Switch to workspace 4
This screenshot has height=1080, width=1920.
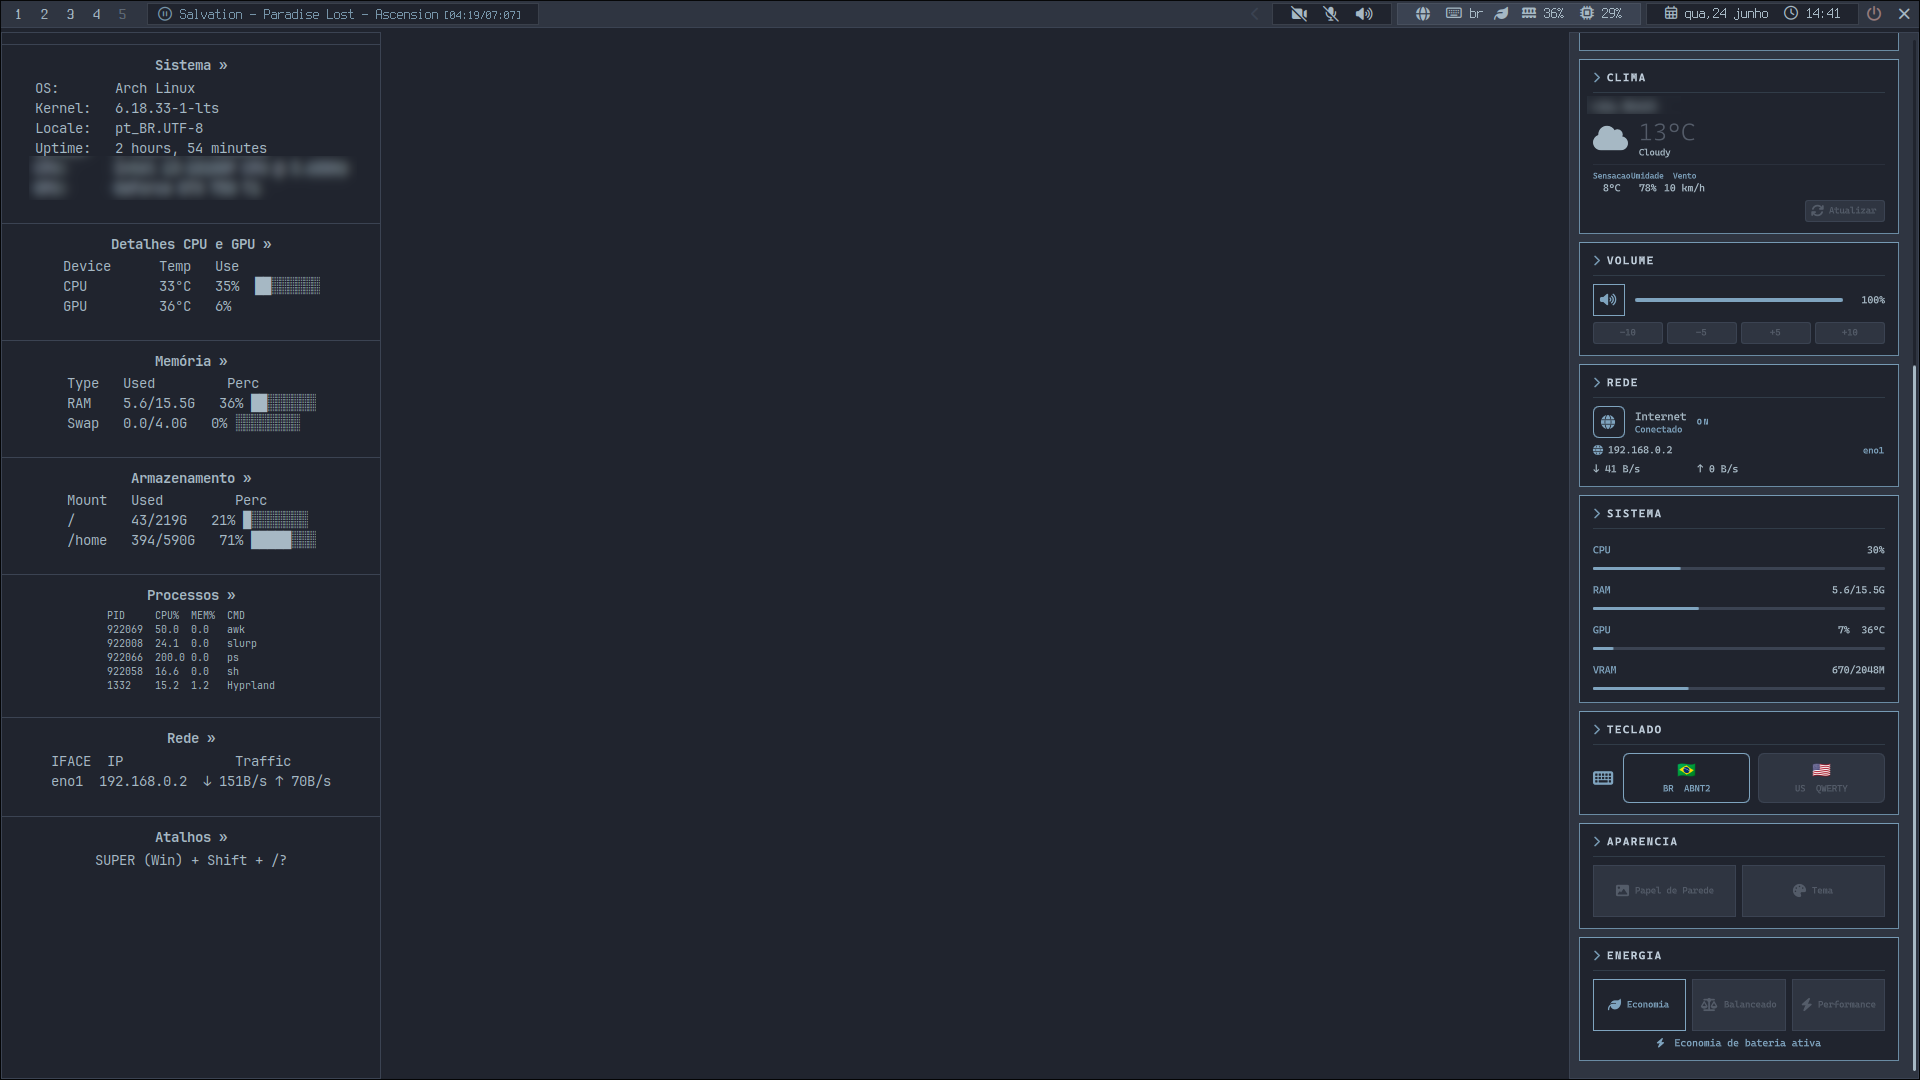tap(96, 14)
